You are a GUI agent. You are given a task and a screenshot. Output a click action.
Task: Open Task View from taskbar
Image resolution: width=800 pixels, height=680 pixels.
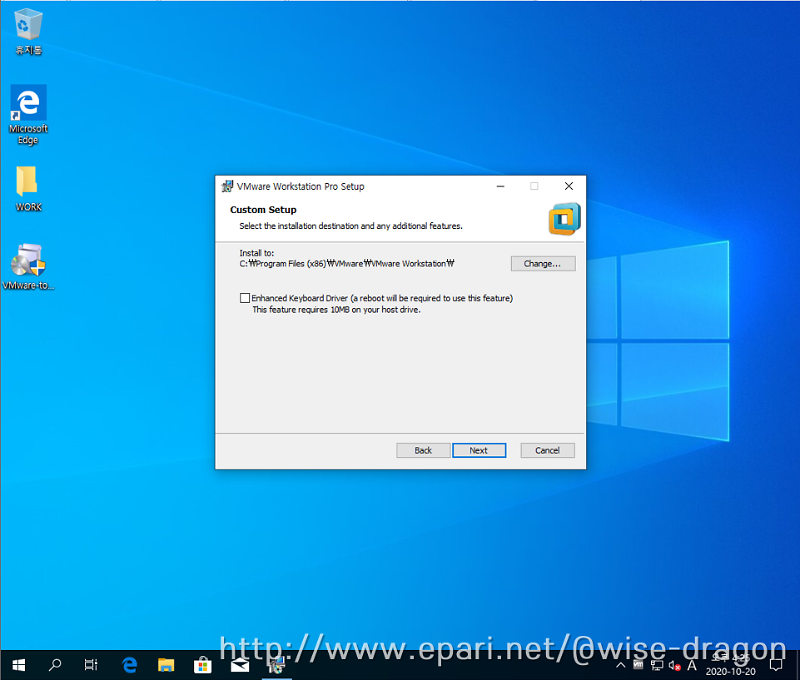point(91,665)
